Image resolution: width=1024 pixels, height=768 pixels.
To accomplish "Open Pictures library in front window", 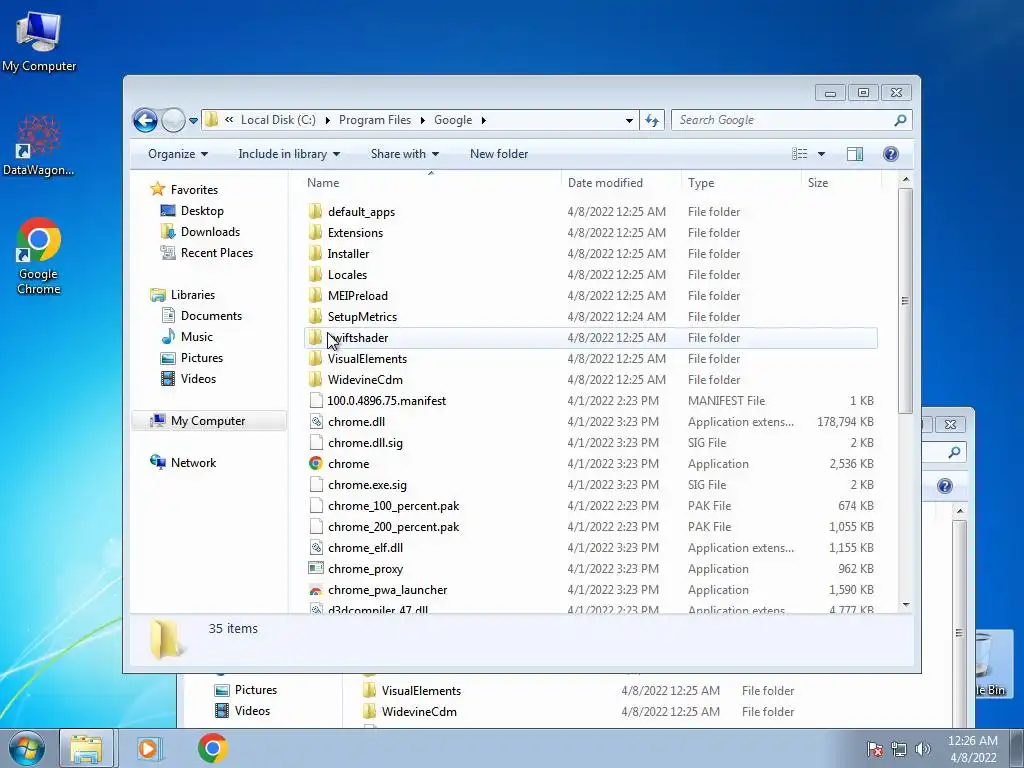I will click(x=201, y=358).
